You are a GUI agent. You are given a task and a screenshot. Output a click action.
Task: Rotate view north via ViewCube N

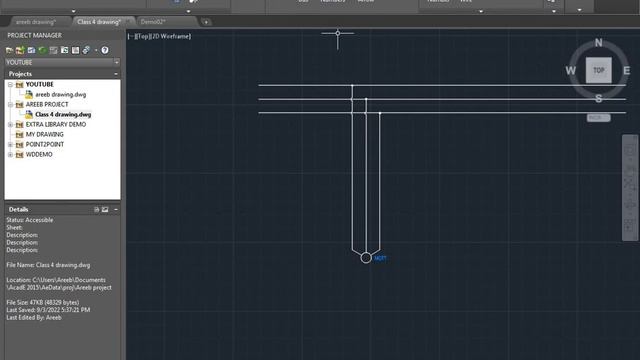(598, 42)
